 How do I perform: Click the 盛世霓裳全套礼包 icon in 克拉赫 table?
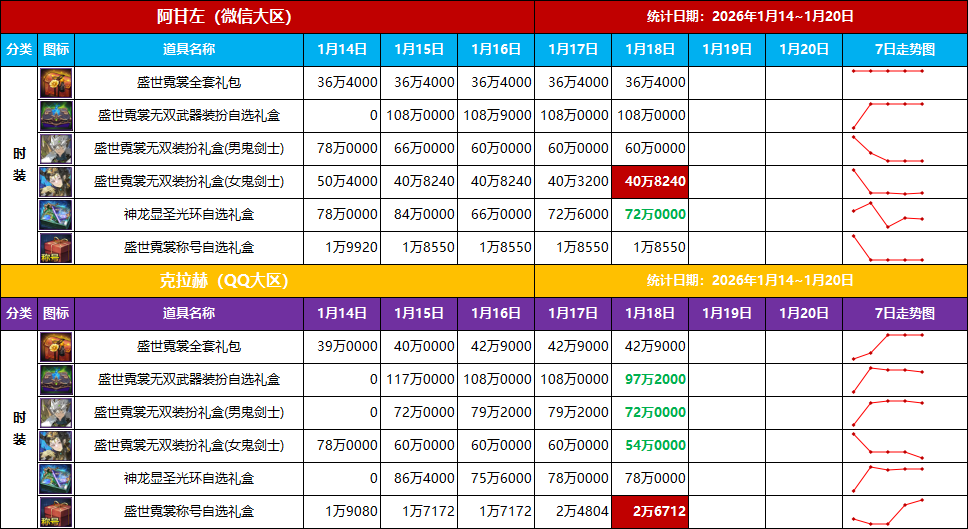coord(56,347)
